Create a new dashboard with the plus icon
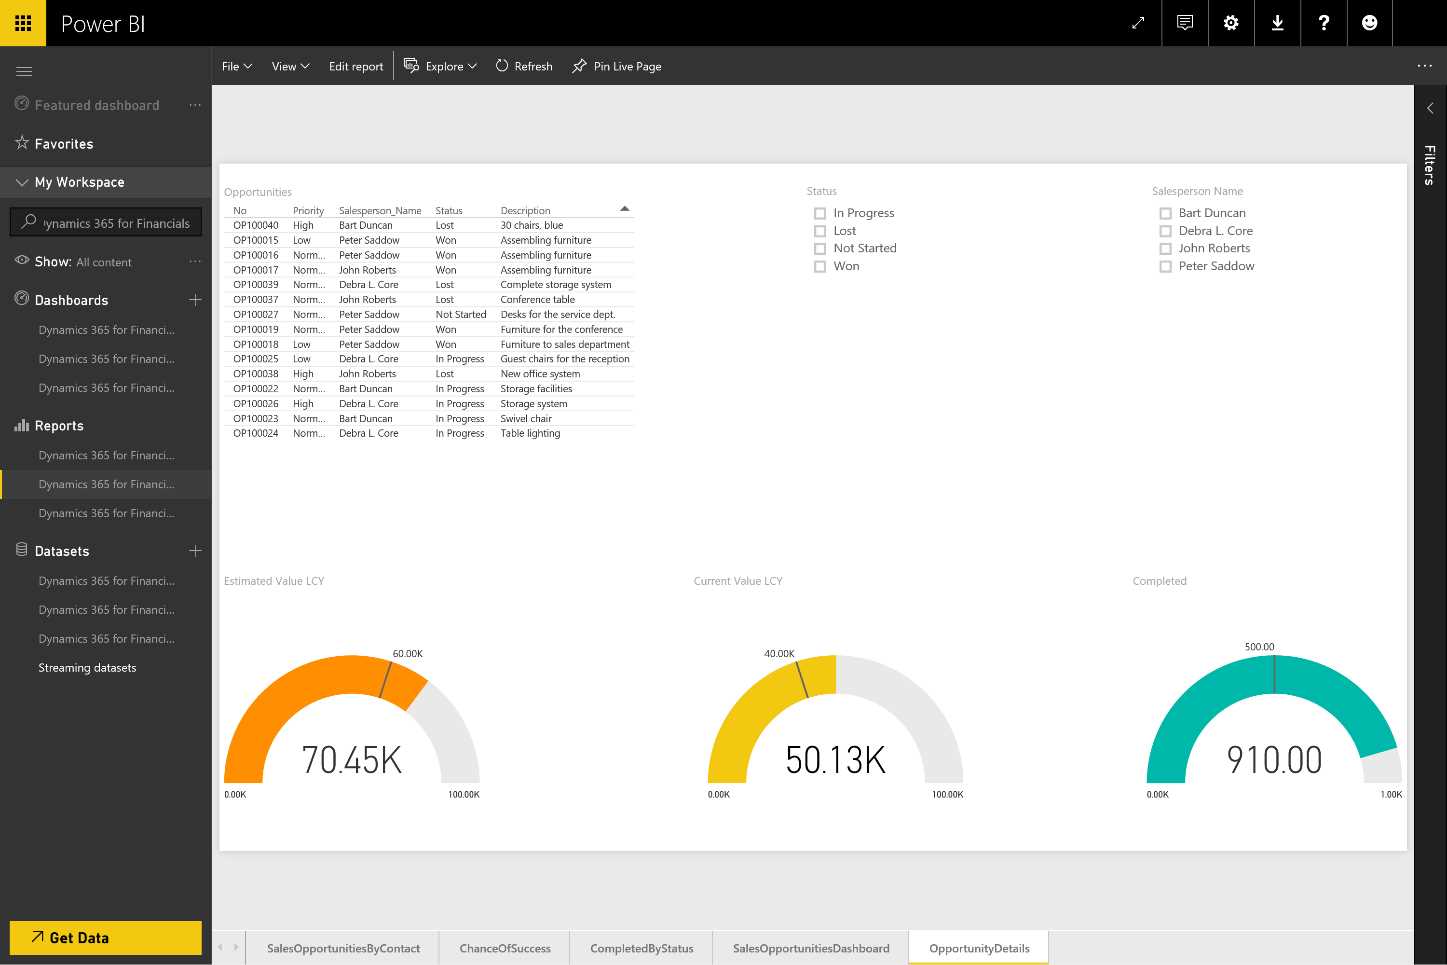The image size is (1447, 965). (196, 299)
